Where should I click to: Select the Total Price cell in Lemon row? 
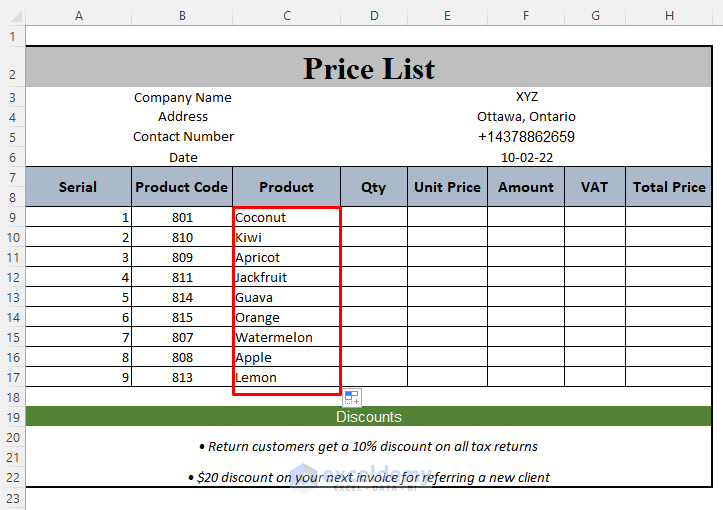coord(669,377)
